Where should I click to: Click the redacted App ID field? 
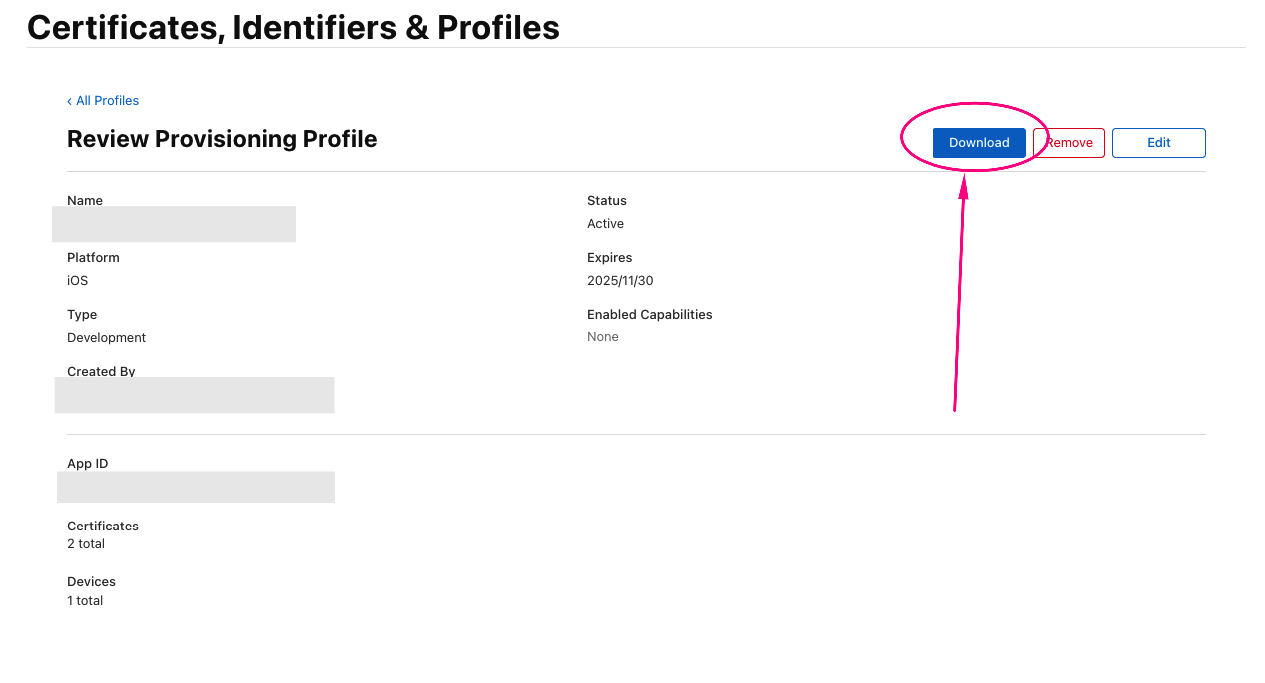(195, 487)
